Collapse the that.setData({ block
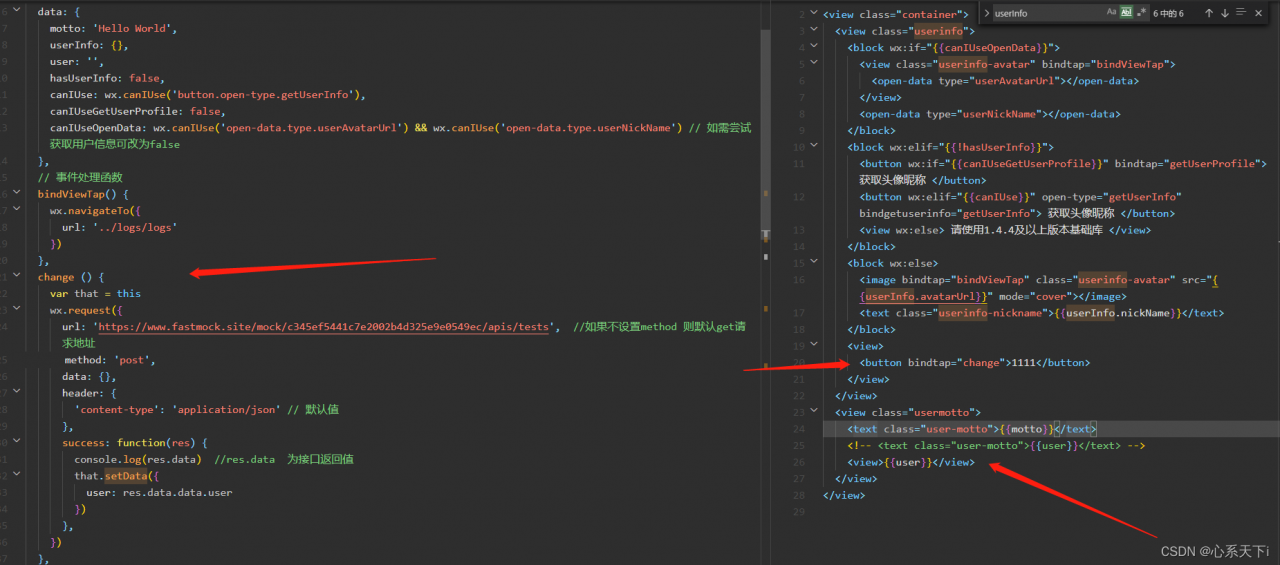The image size is (1280, 565). click(17, 476)
